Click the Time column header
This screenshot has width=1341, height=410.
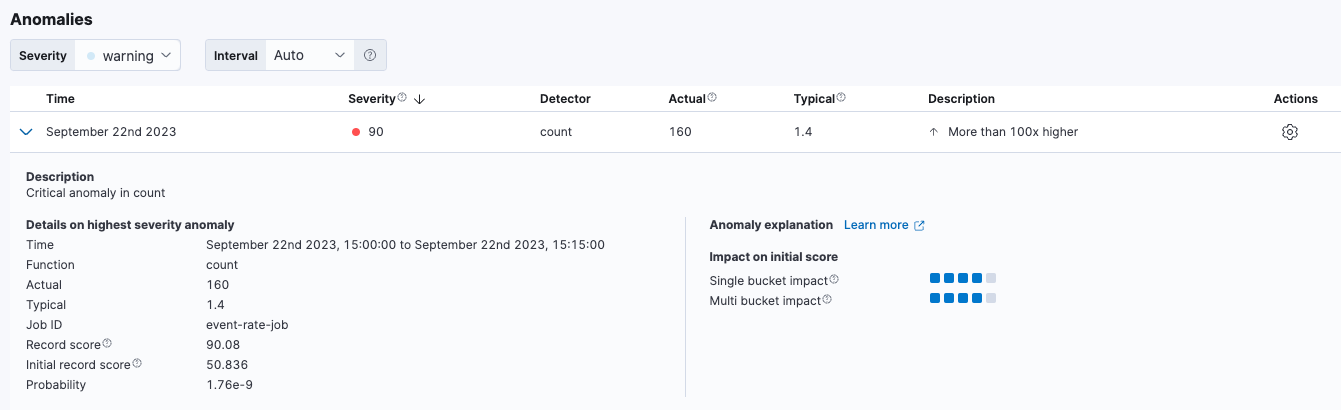pos(60,99)
